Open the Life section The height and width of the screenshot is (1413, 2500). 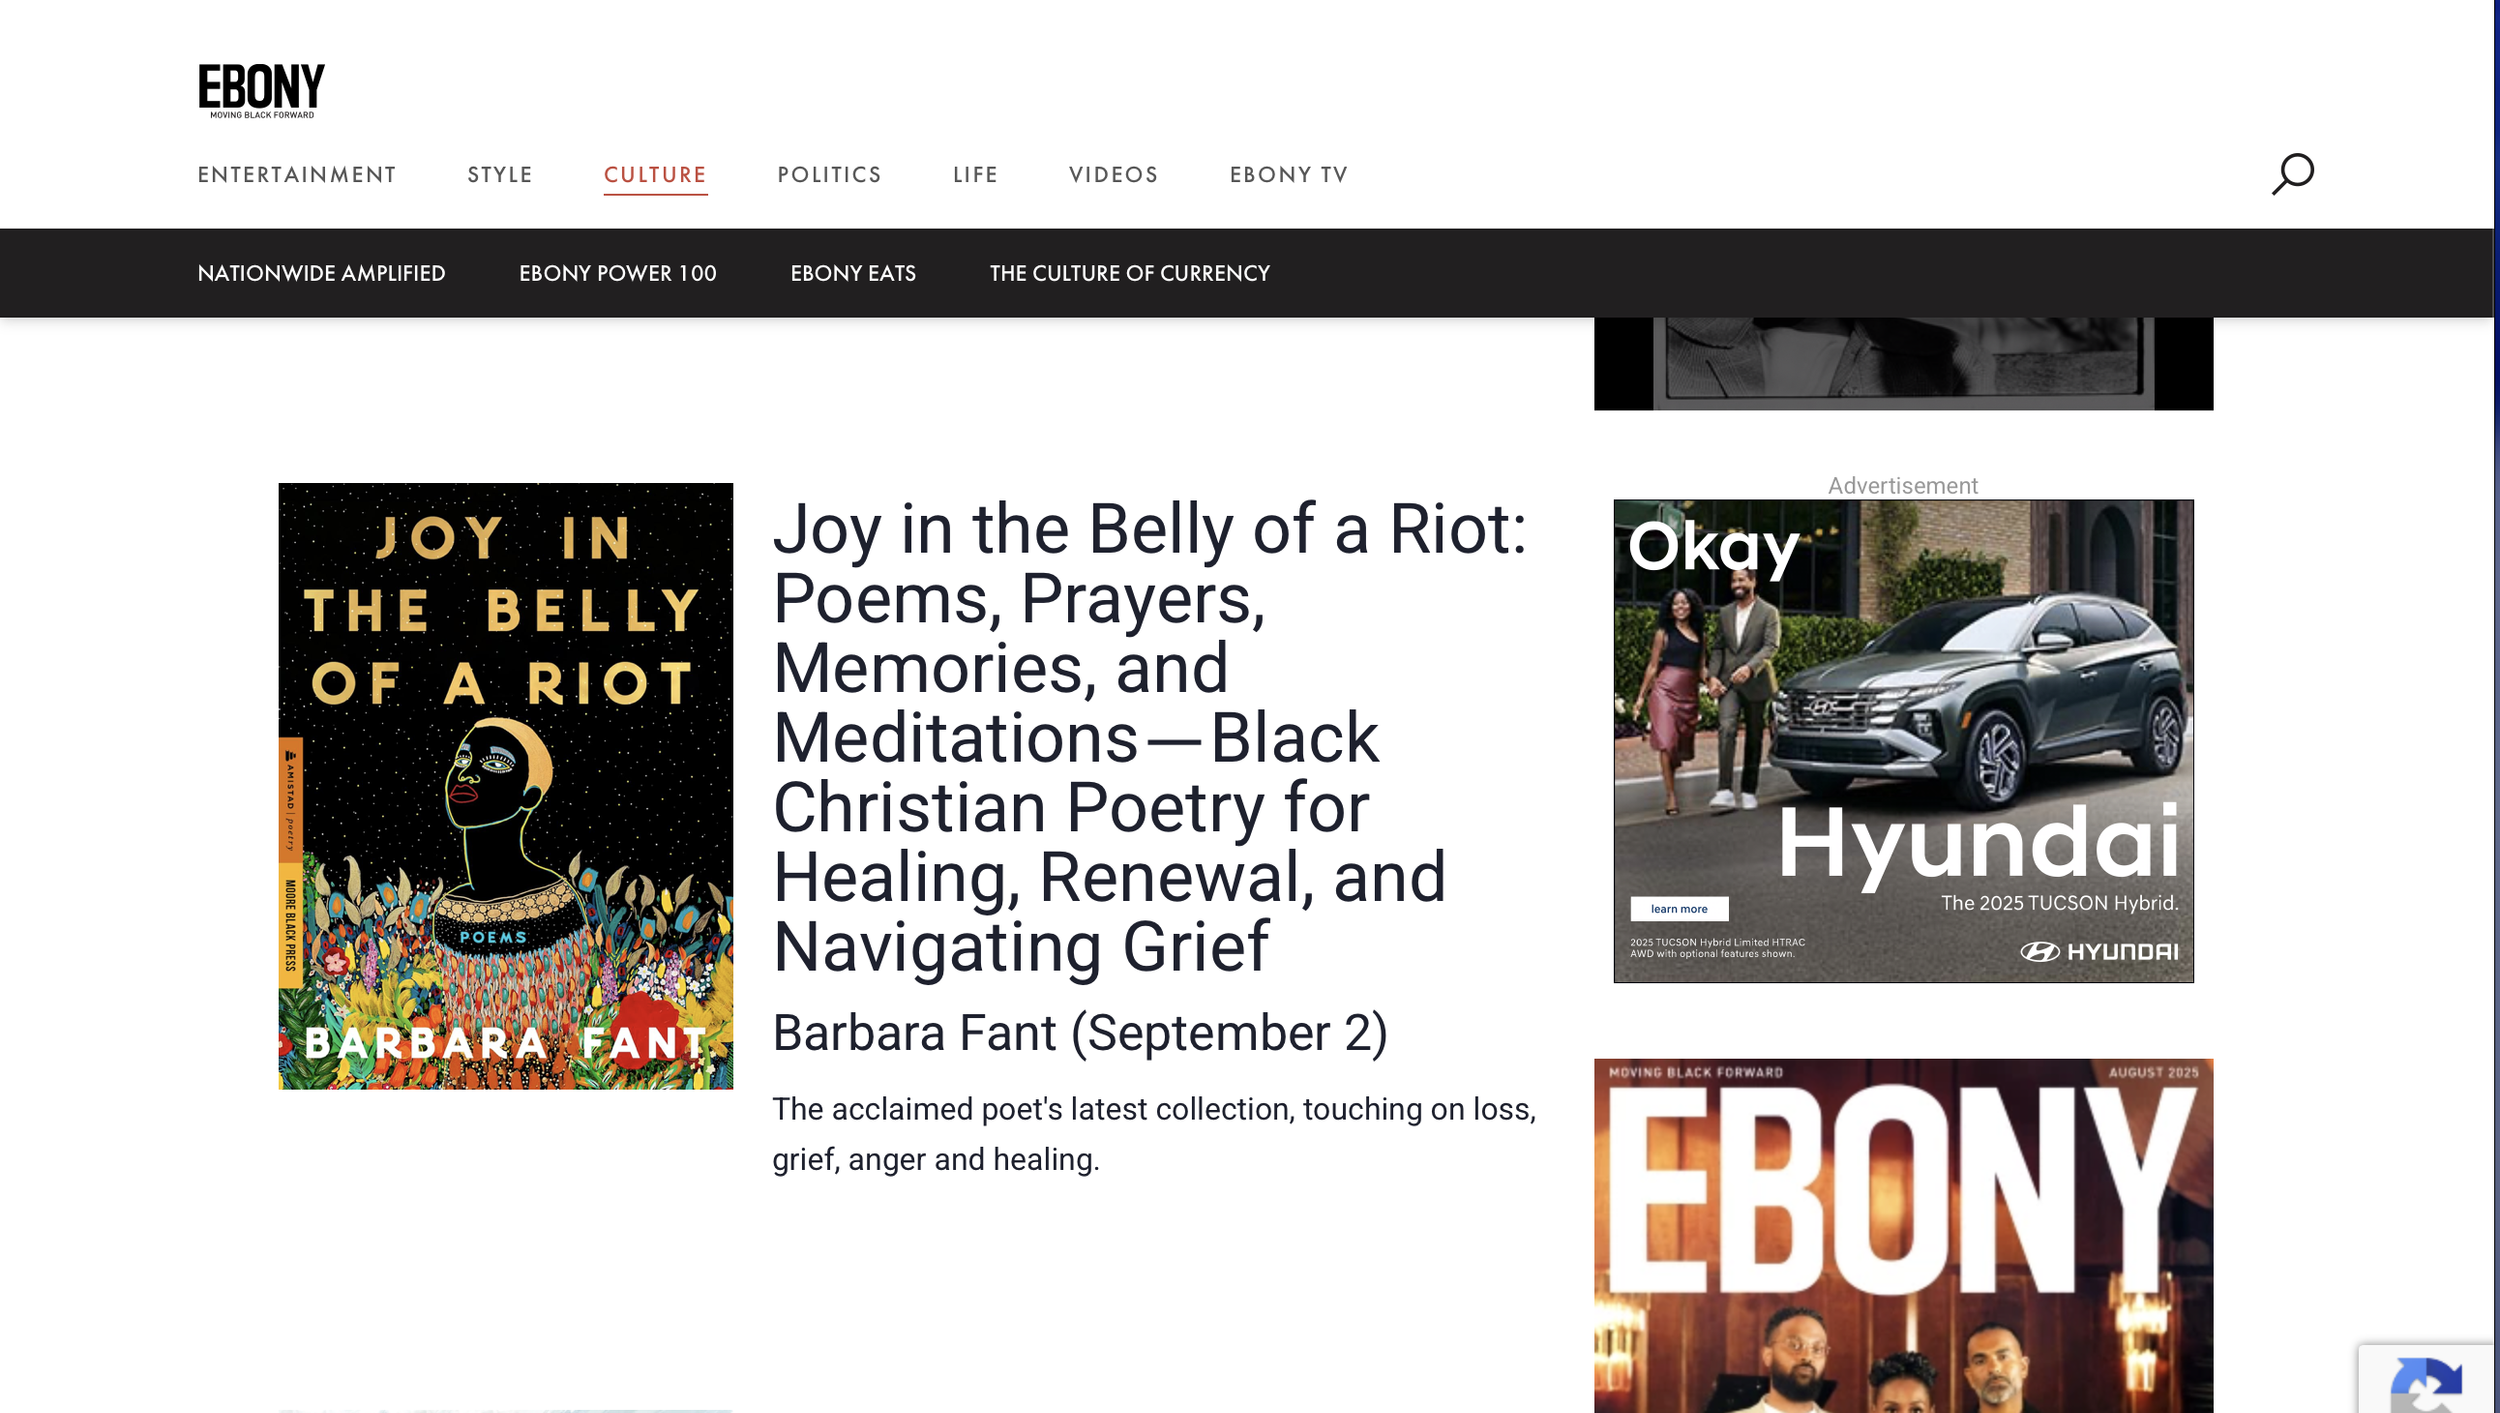coord(975,175)
